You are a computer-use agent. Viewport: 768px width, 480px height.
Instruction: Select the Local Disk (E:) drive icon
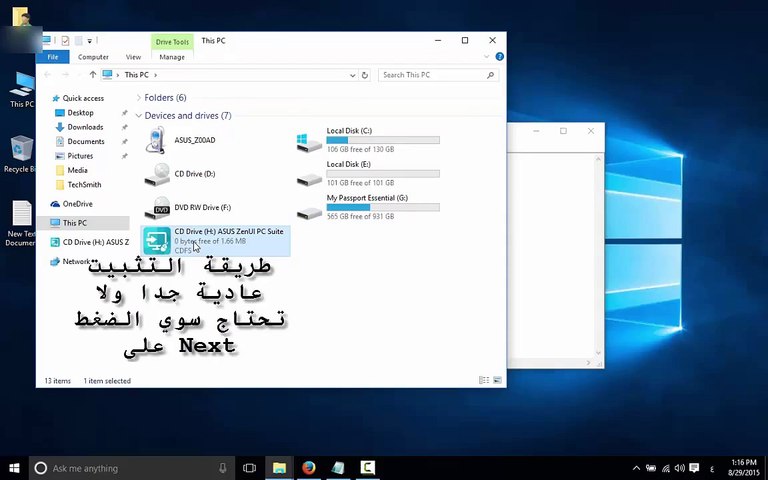(x=309, y=180)
